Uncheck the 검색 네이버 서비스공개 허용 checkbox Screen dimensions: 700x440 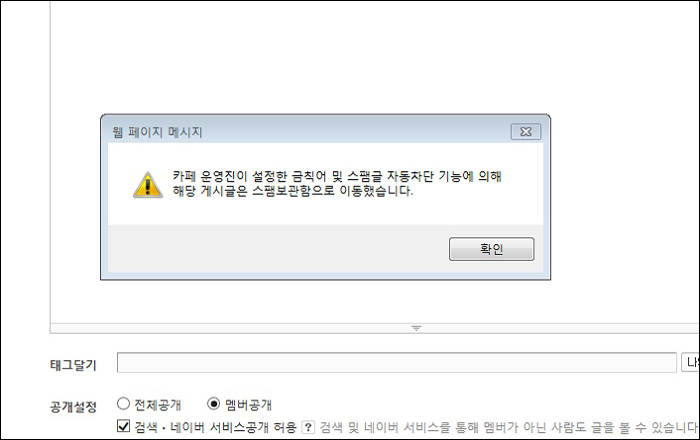click(x=123, y=426)
